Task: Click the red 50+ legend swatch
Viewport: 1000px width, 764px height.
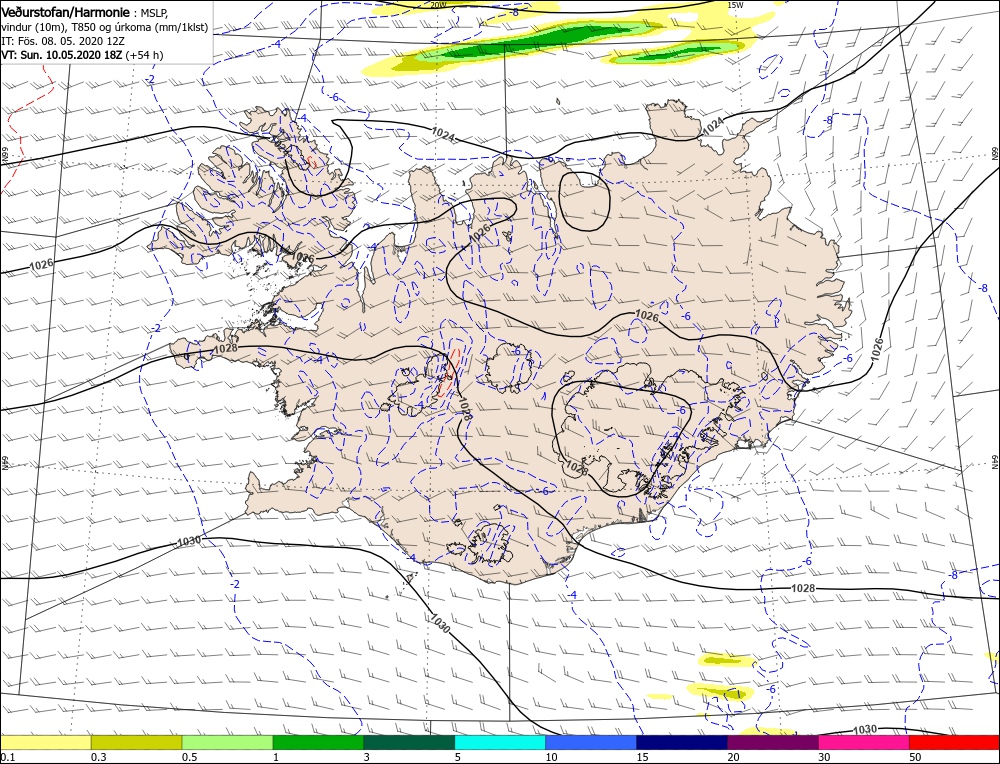Action: (955, 742)
